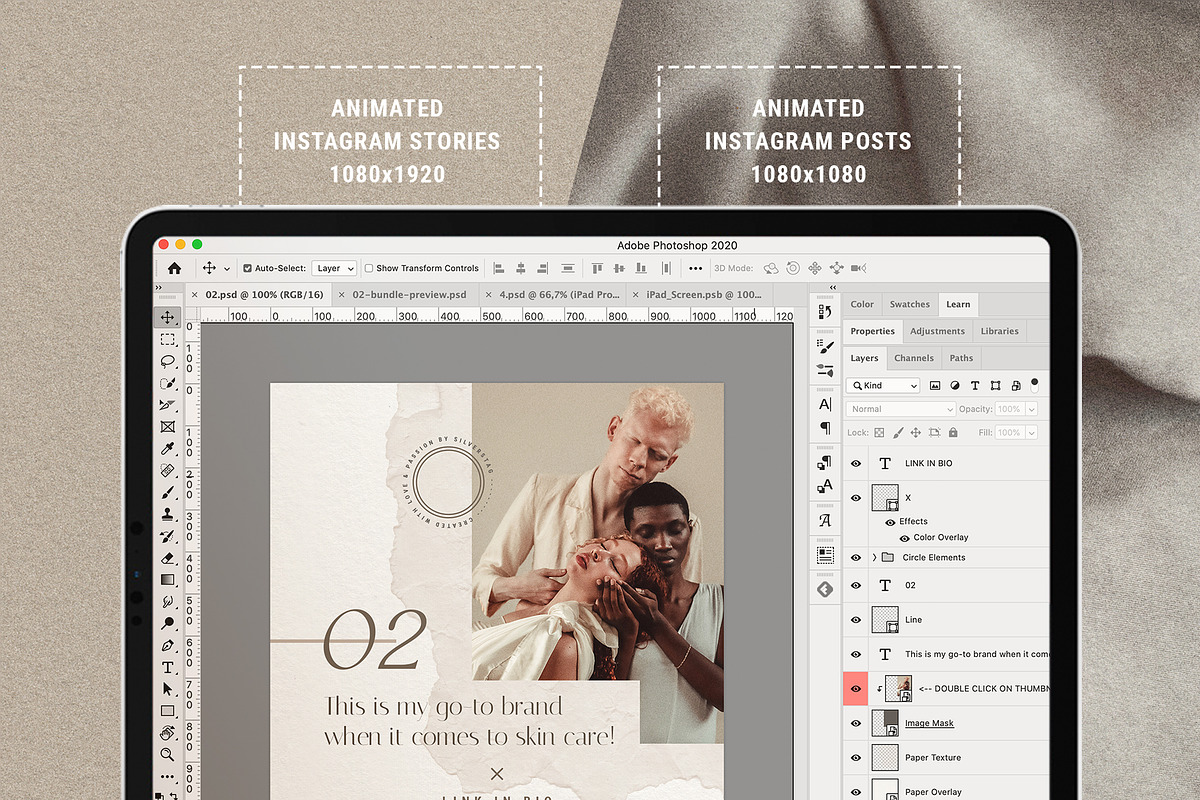The height and width of the screenshot is (800, 1200).
Task: Hide the X layer
Action: tap(855, 498)
